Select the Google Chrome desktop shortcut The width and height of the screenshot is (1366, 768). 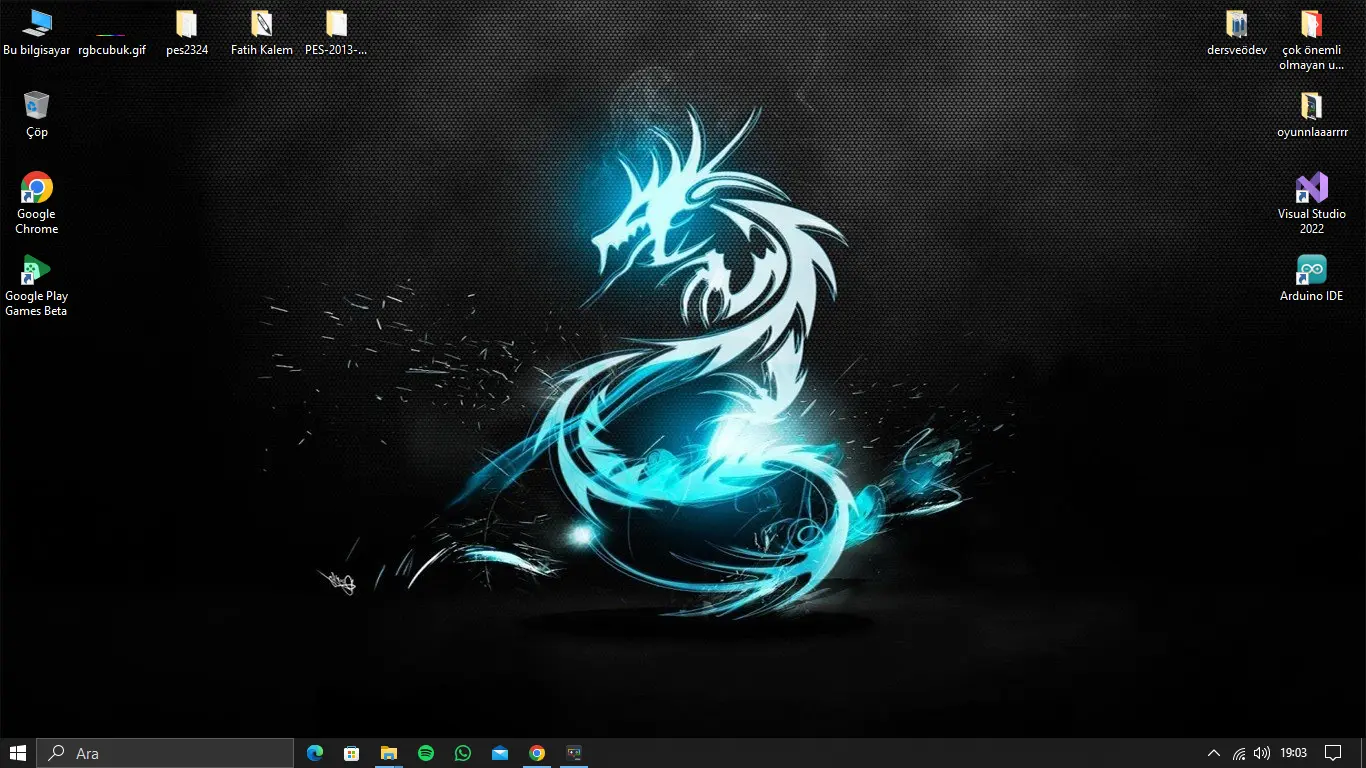37,203
